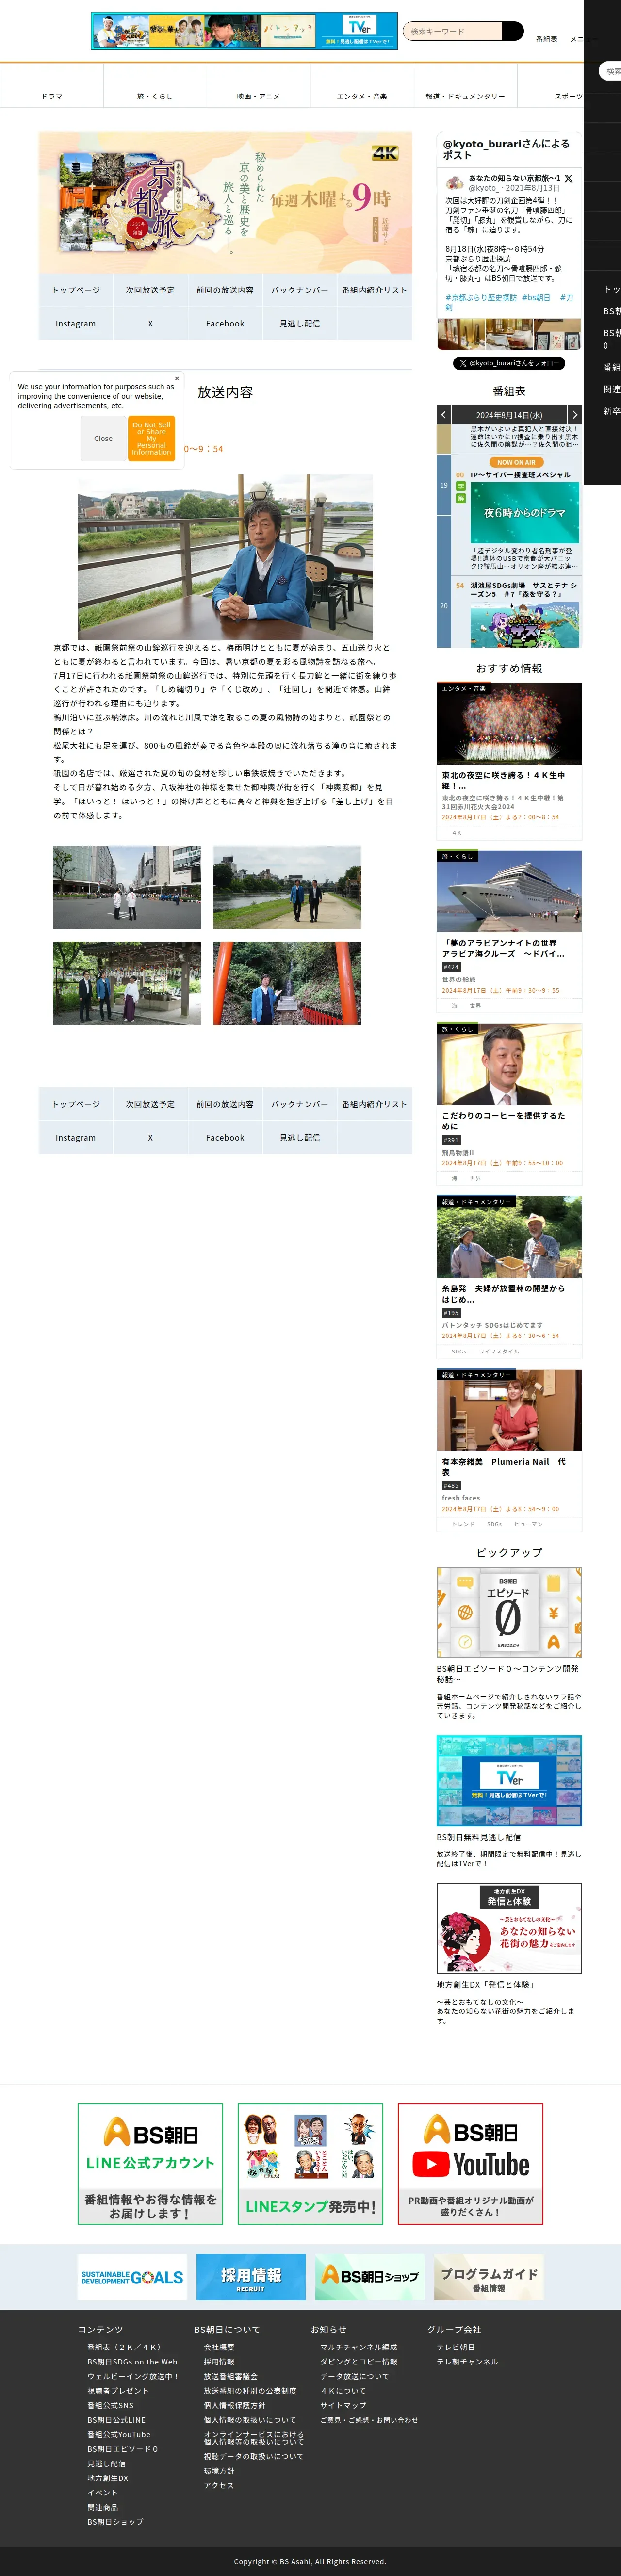Open the BS朝日 YouTube banner
The width and height of the screenshot is (621, 2576).
[x=470, y=2163]
